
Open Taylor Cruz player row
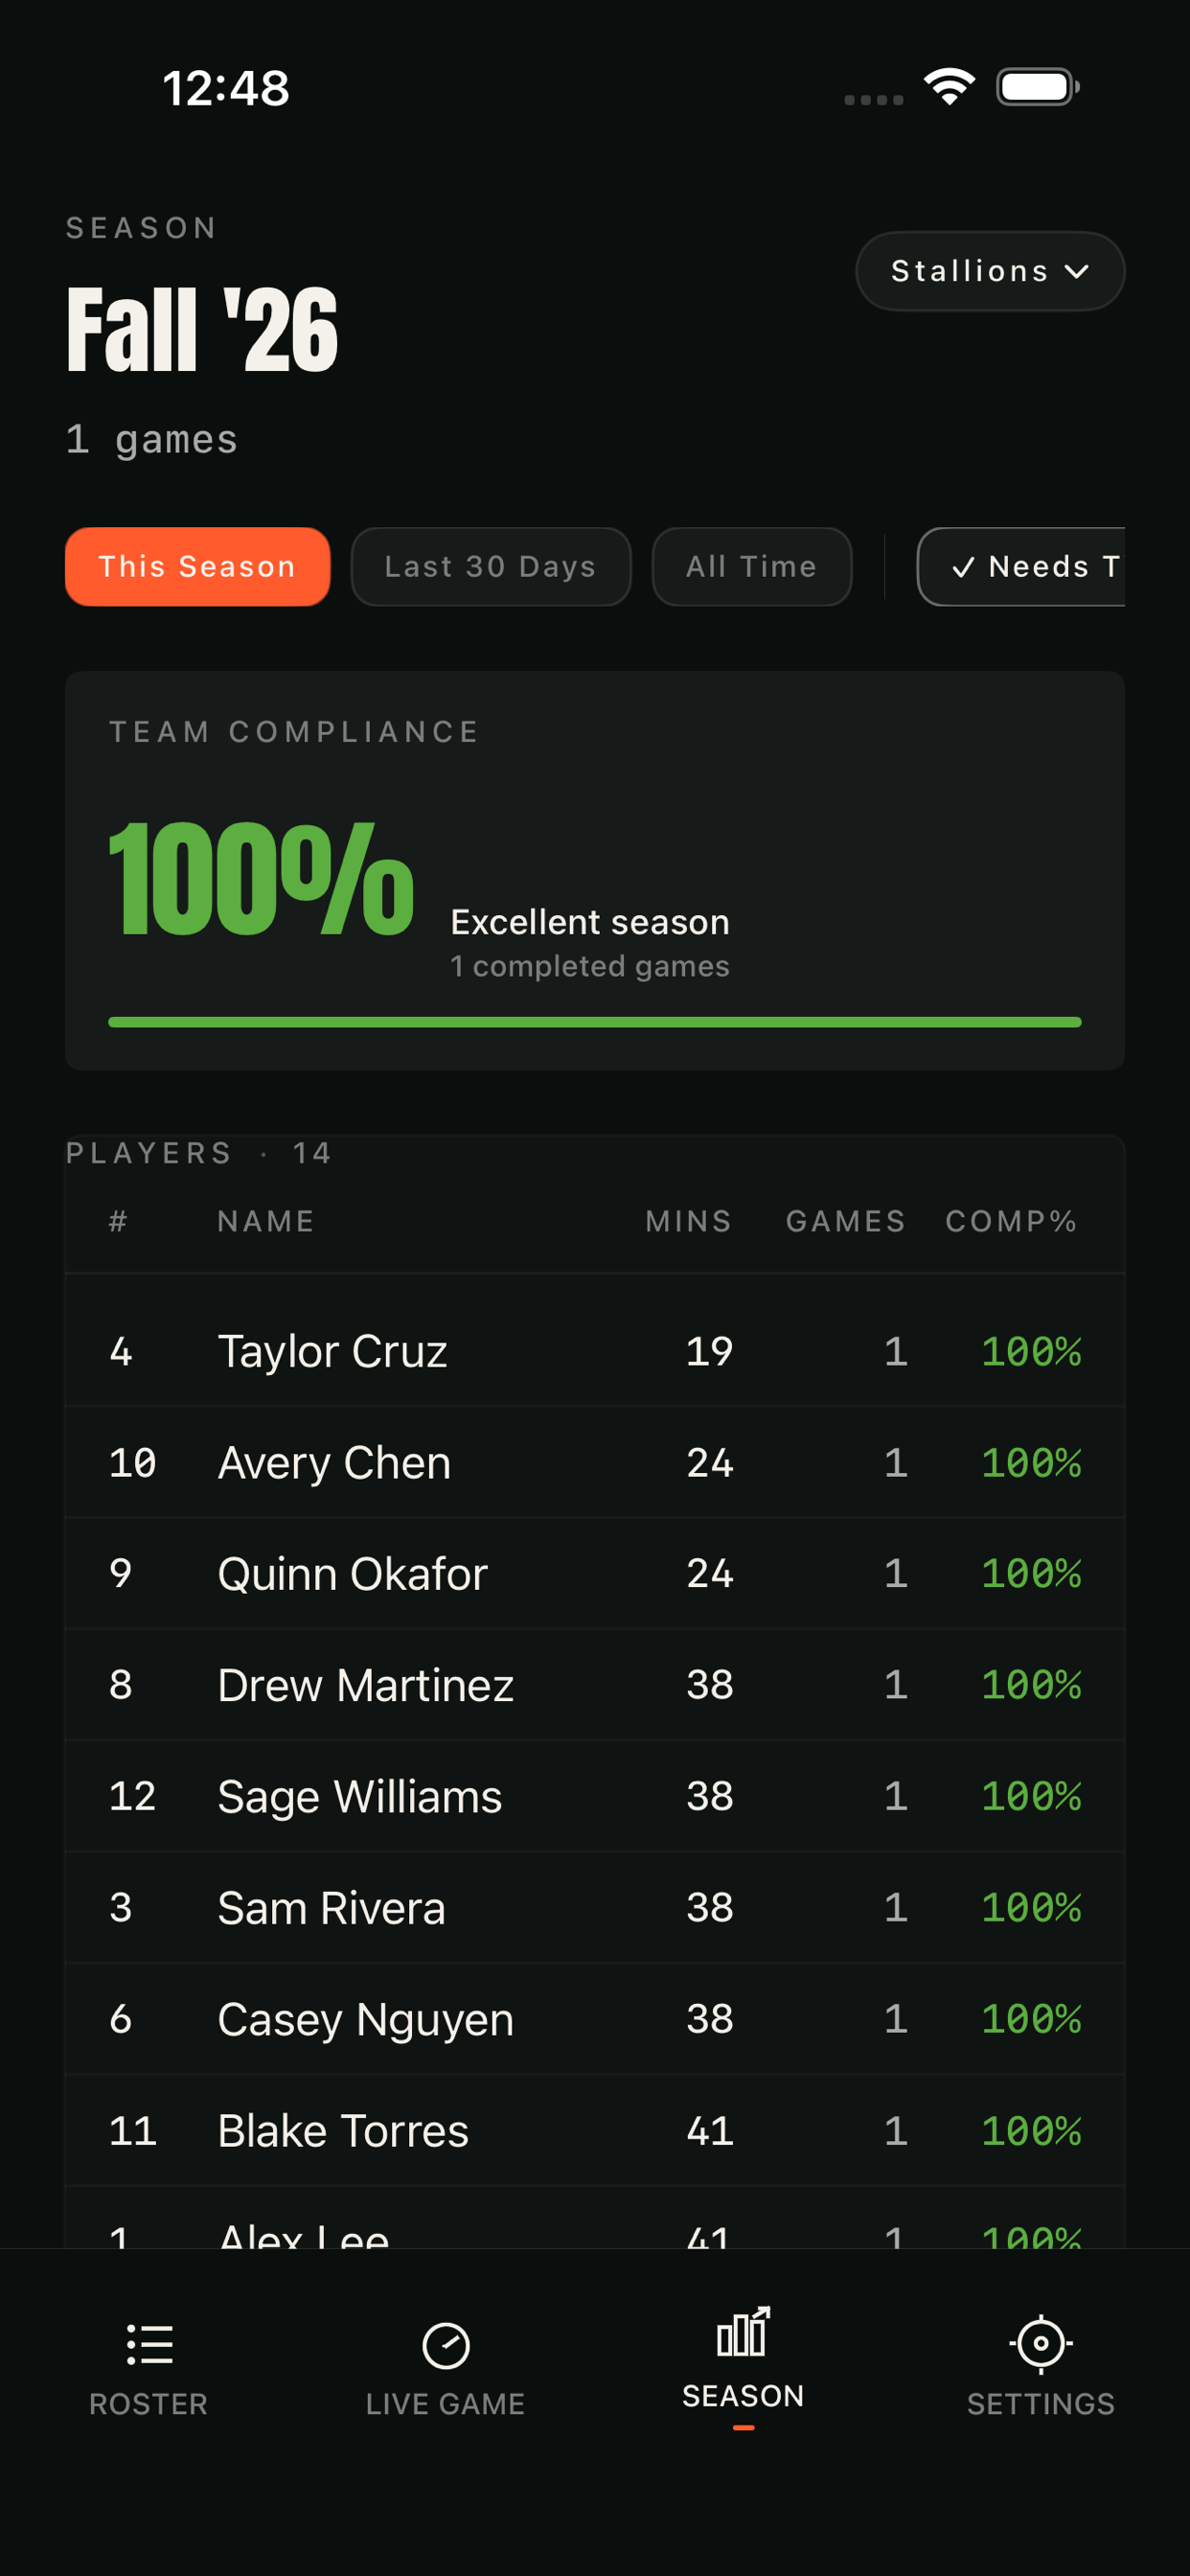[595, 1351]
